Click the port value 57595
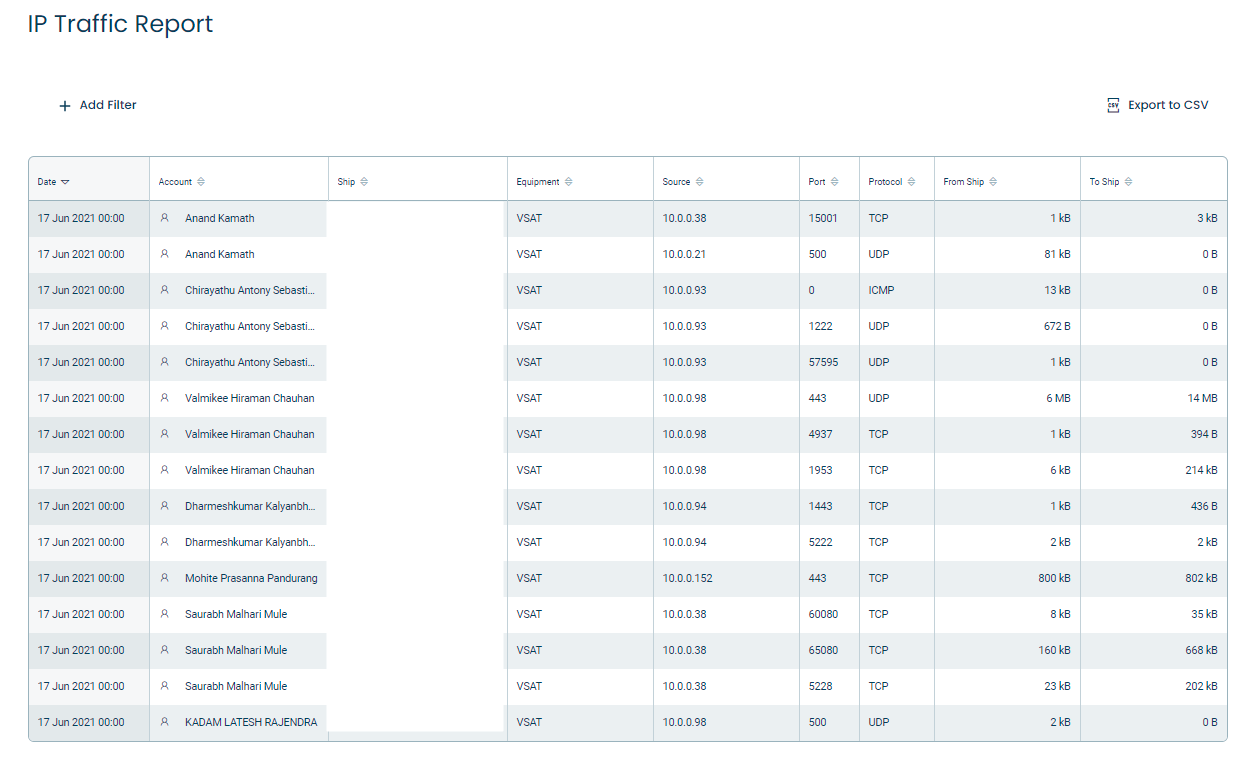Screen dimensions: 1249x758 coord(823,362)
